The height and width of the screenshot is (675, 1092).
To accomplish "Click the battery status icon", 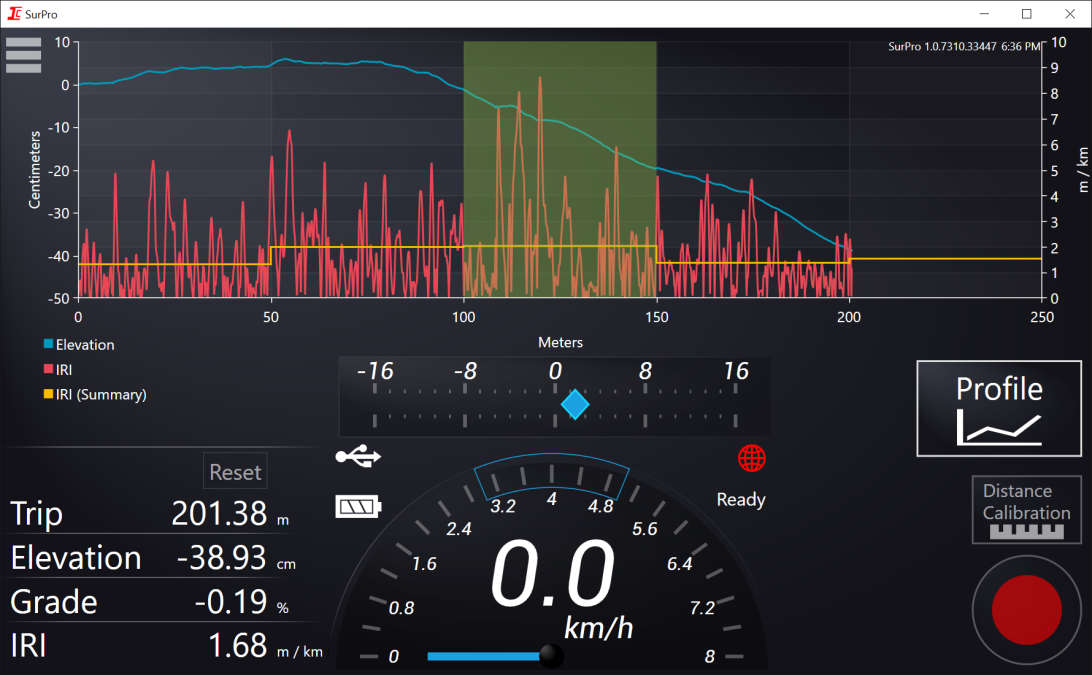I will pos(358,507).
